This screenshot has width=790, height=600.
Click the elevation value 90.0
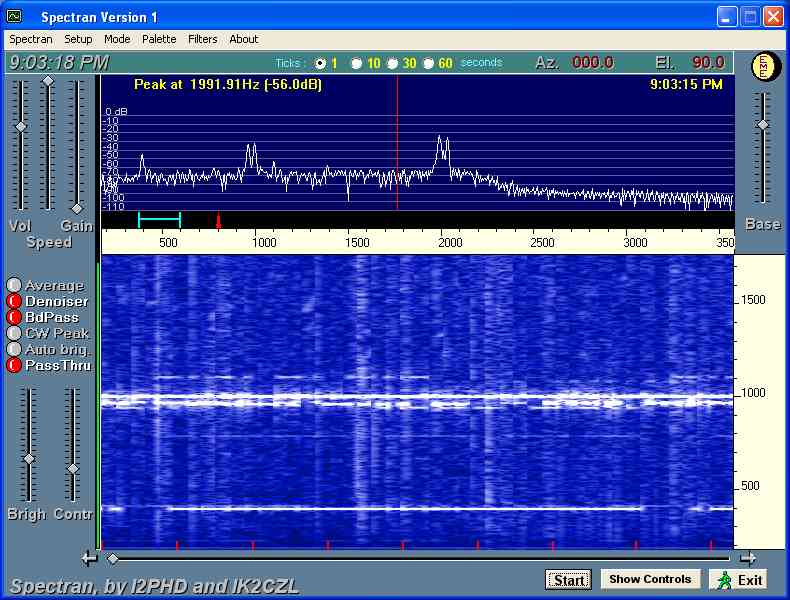click(x=708, y=63)
